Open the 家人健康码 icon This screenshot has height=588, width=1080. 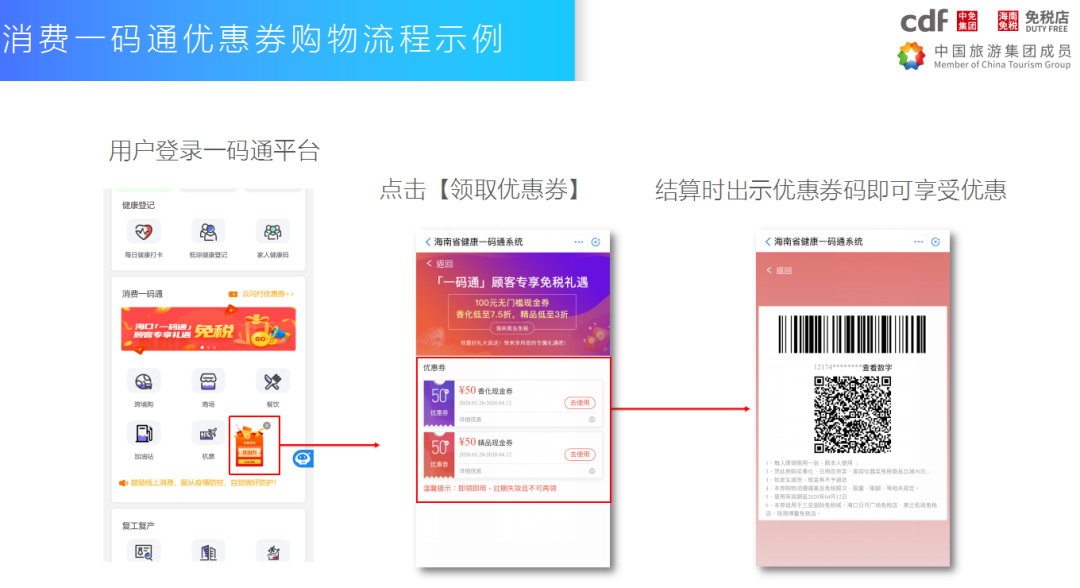click(x=272, y=232)
